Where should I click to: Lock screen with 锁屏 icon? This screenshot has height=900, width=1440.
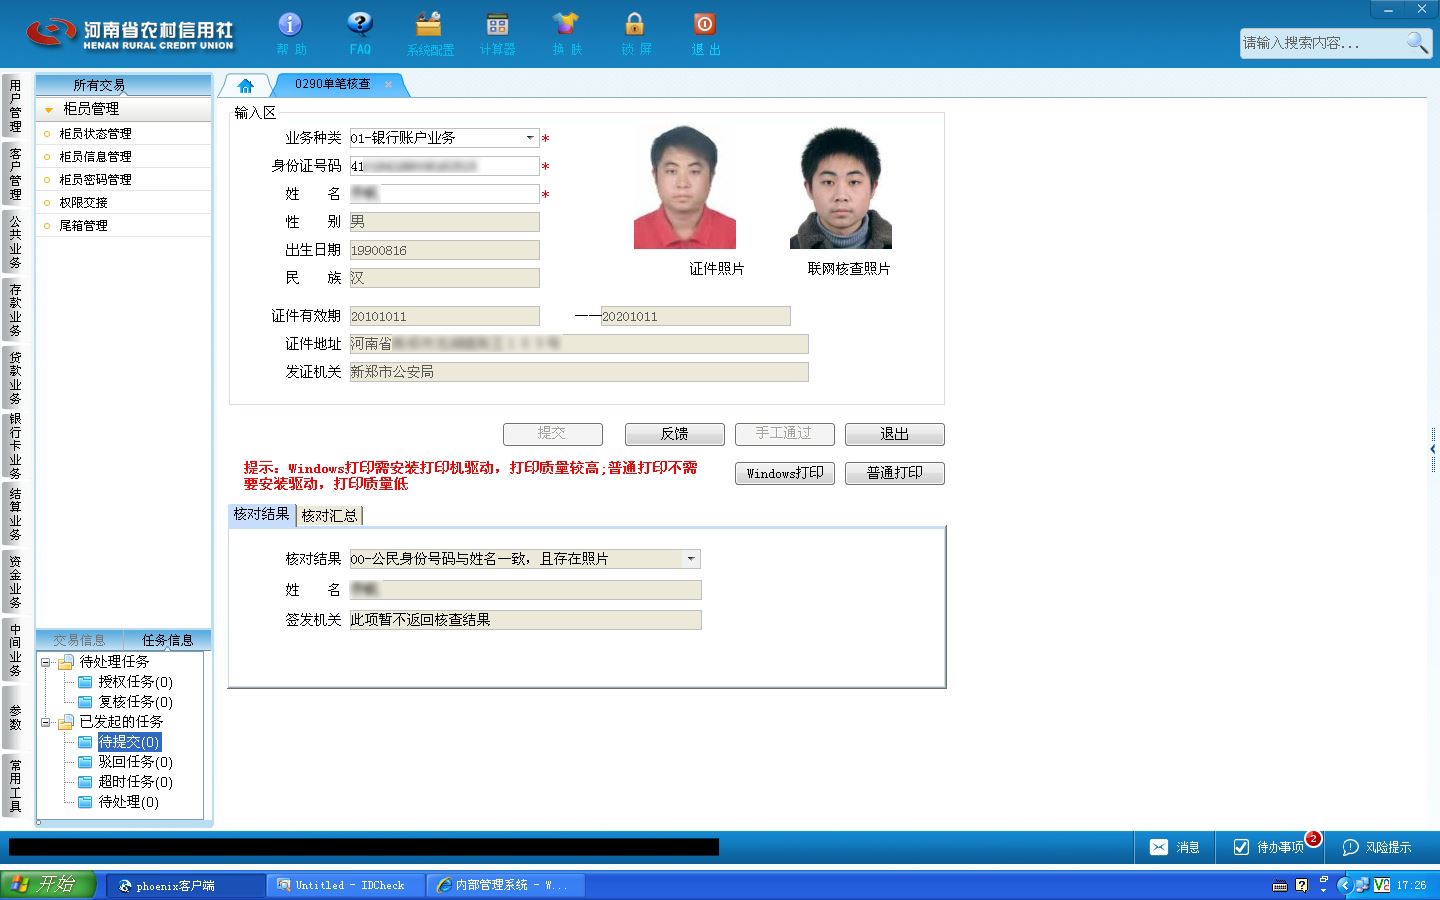pyautogui.click(x=635, y=25)
